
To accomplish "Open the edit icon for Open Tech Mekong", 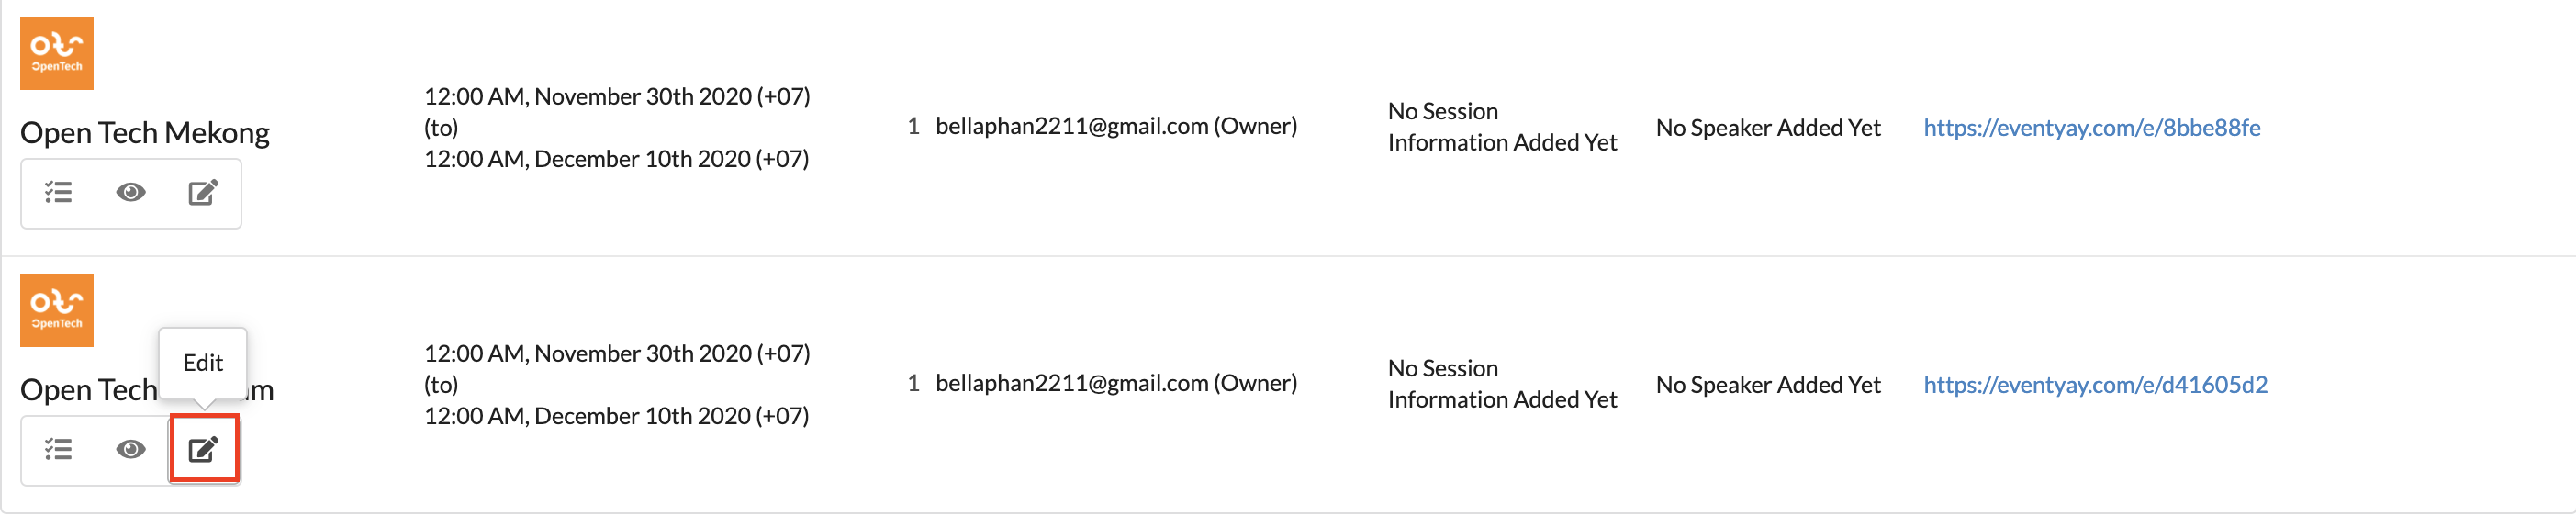I will [203, 192].
